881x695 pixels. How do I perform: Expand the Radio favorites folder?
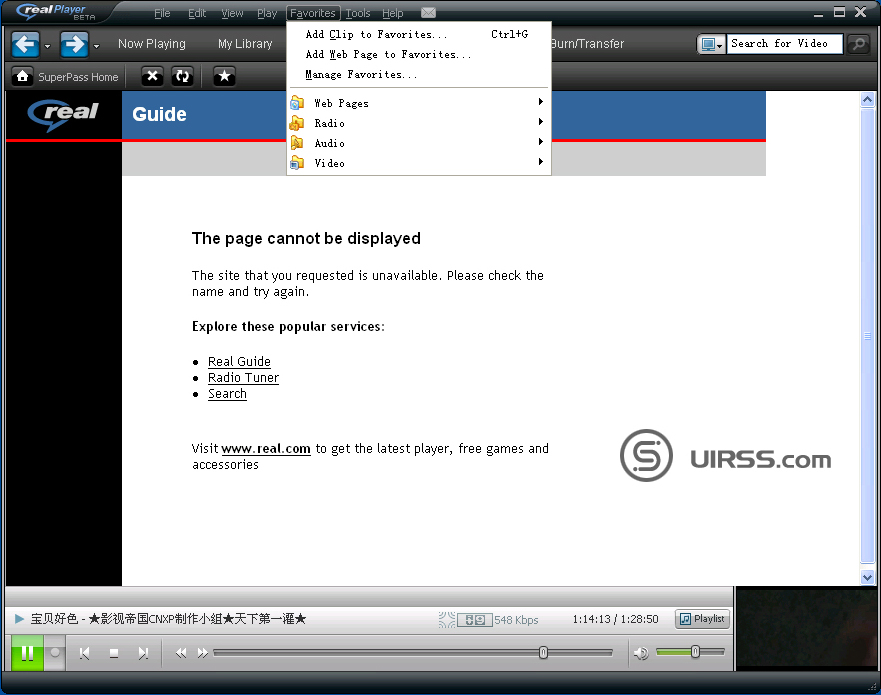point(419,123)
